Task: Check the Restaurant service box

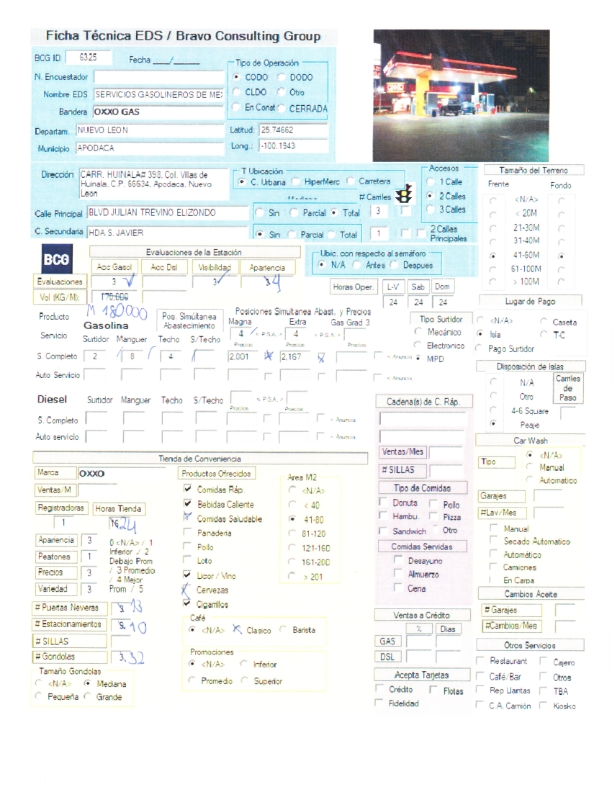Action: [x=480, y=661]
